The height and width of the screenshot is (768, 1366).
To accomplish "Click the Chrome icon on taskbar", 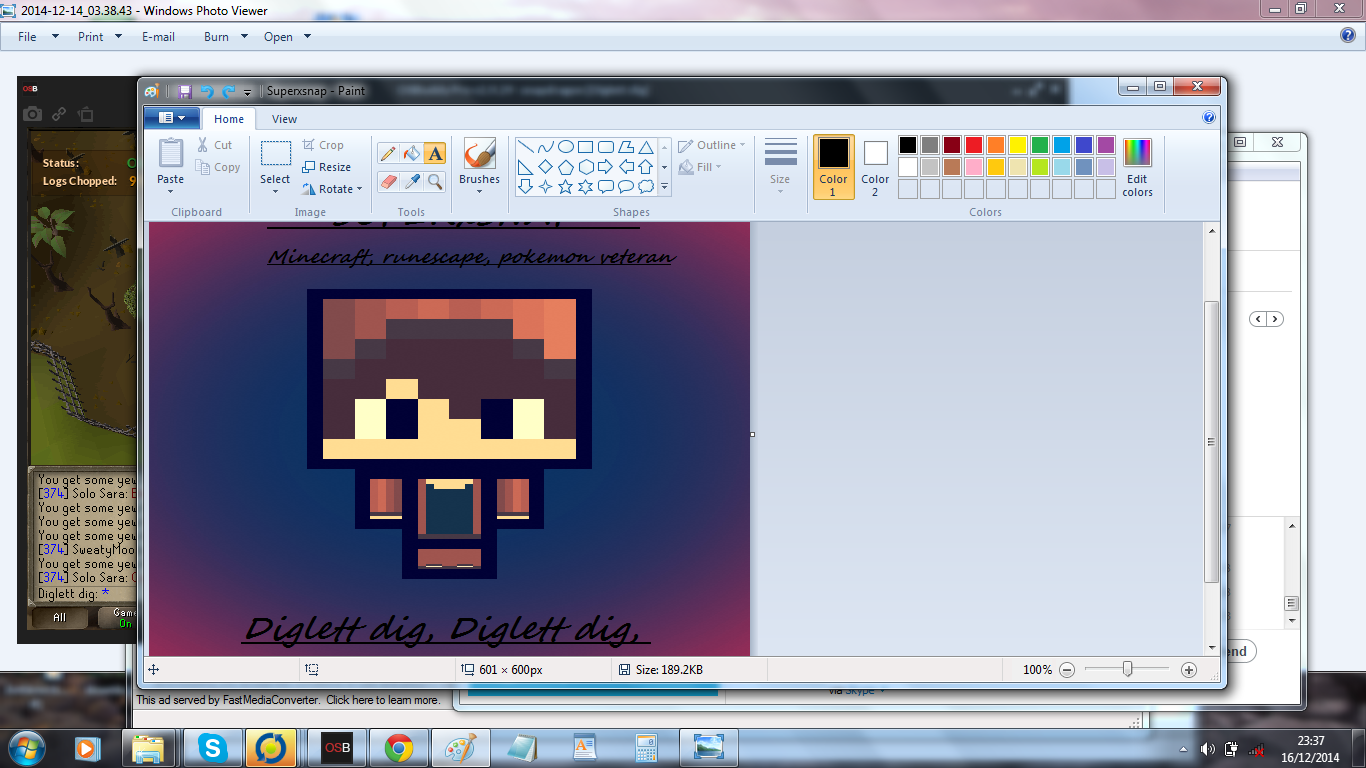I will point(398,748).
